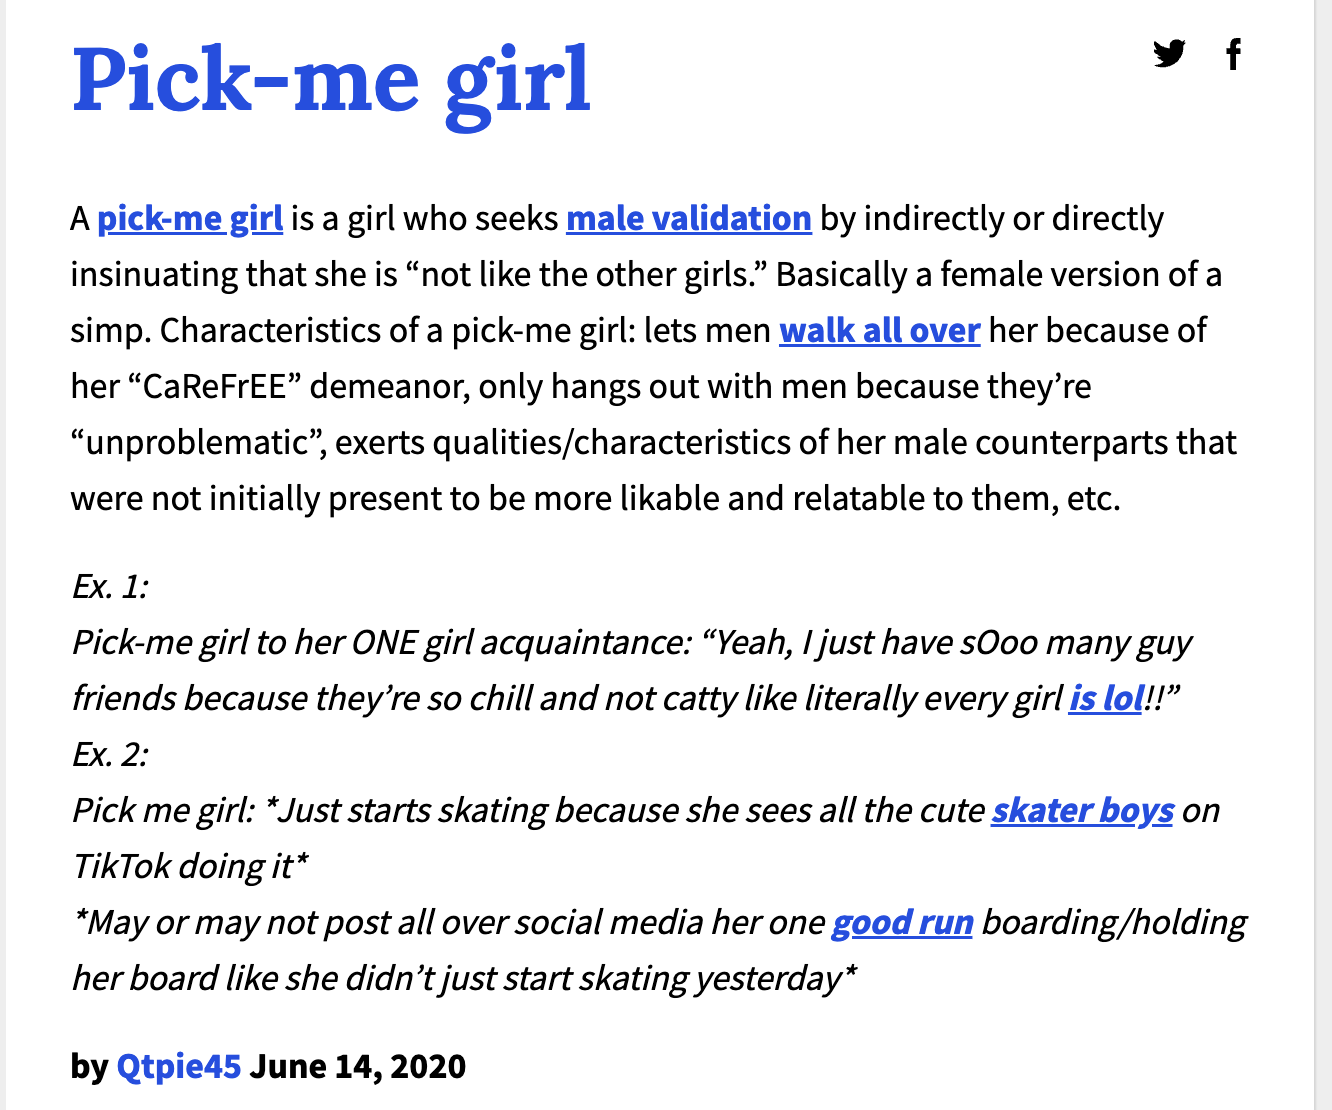The width and height of the screenshot is (1332, 1110).
Task: View the "skater boys" linked definition
Action: click(1081, 811)
